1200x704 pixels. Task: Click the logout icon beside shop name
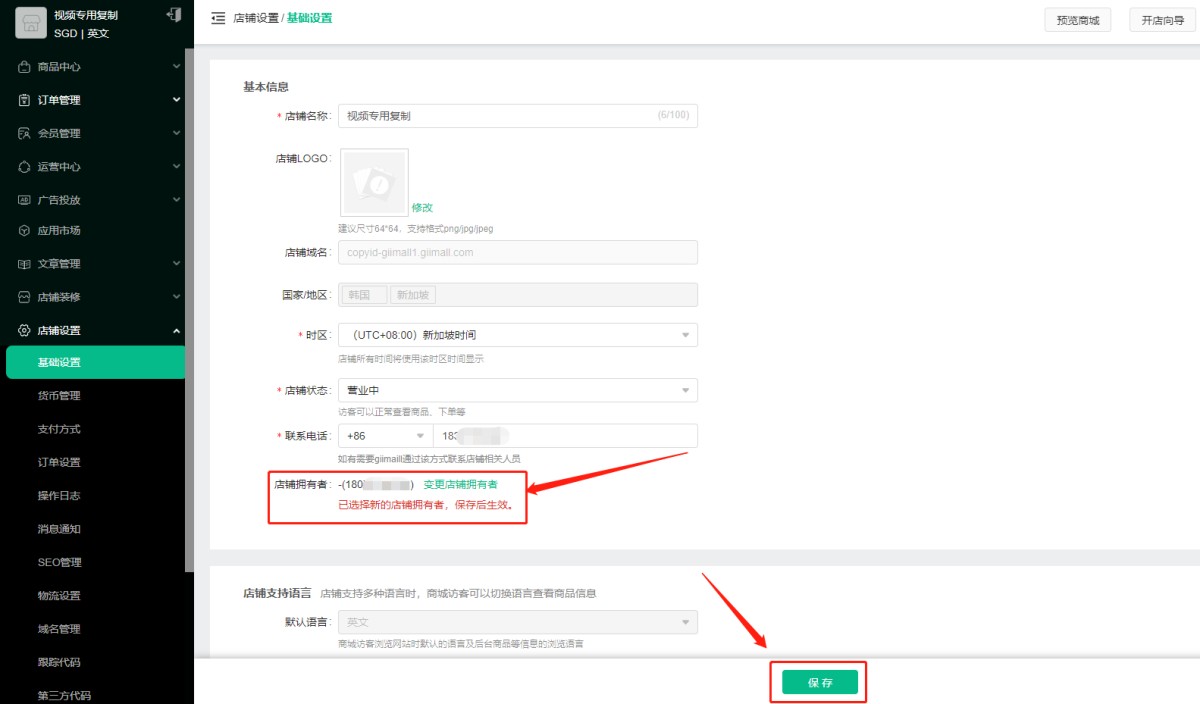point(175,15)
